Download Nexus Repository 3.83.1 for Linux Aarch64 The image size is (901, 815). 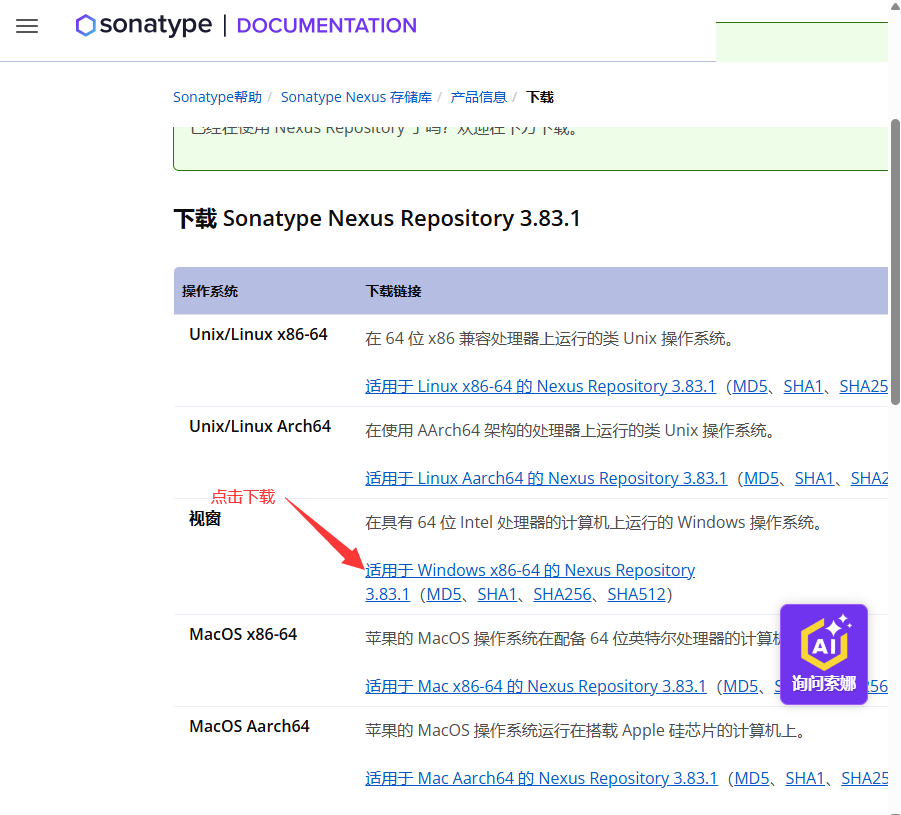[x=546, y=478]
